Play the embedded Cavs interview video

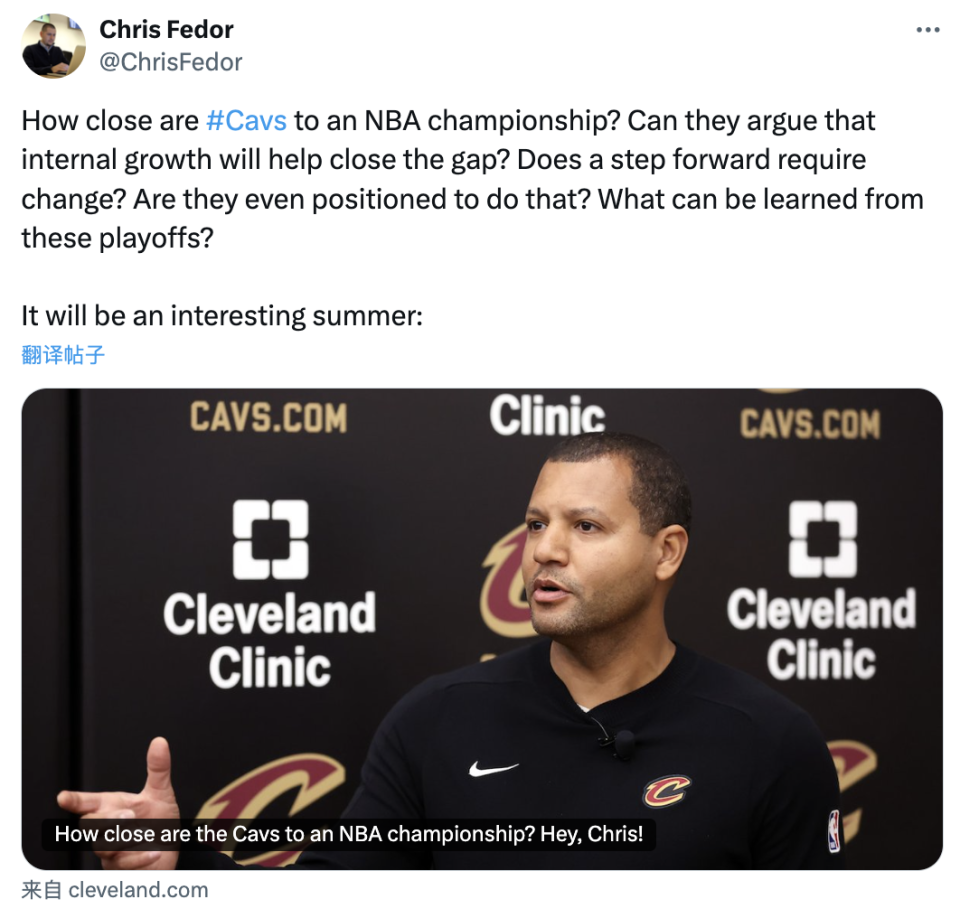click(482, 629)
